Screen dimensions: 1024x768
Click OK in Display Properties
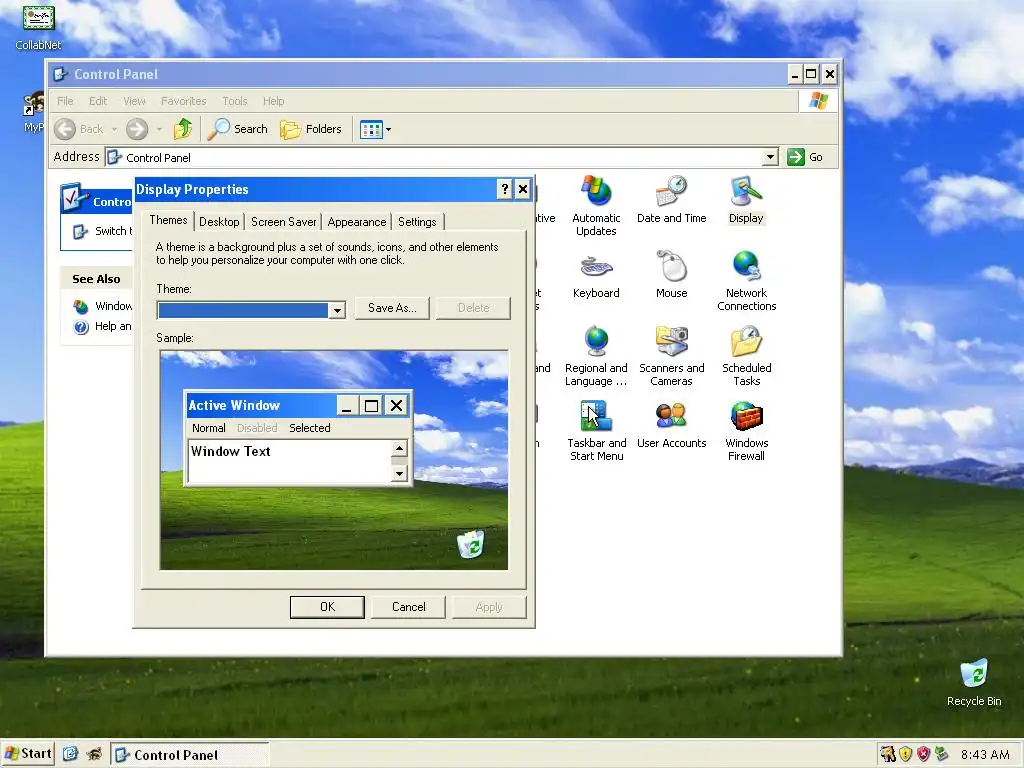pos(327,607)
